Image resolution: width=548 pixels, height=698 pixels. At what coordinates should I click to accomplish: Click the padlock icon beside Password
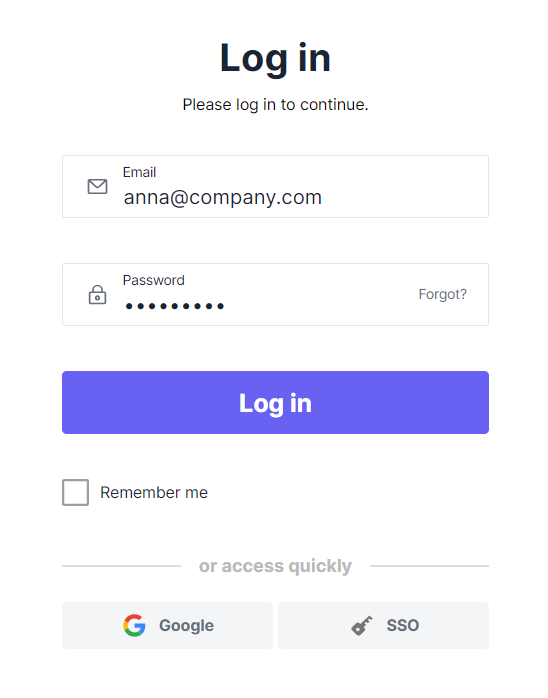(97, 295)
